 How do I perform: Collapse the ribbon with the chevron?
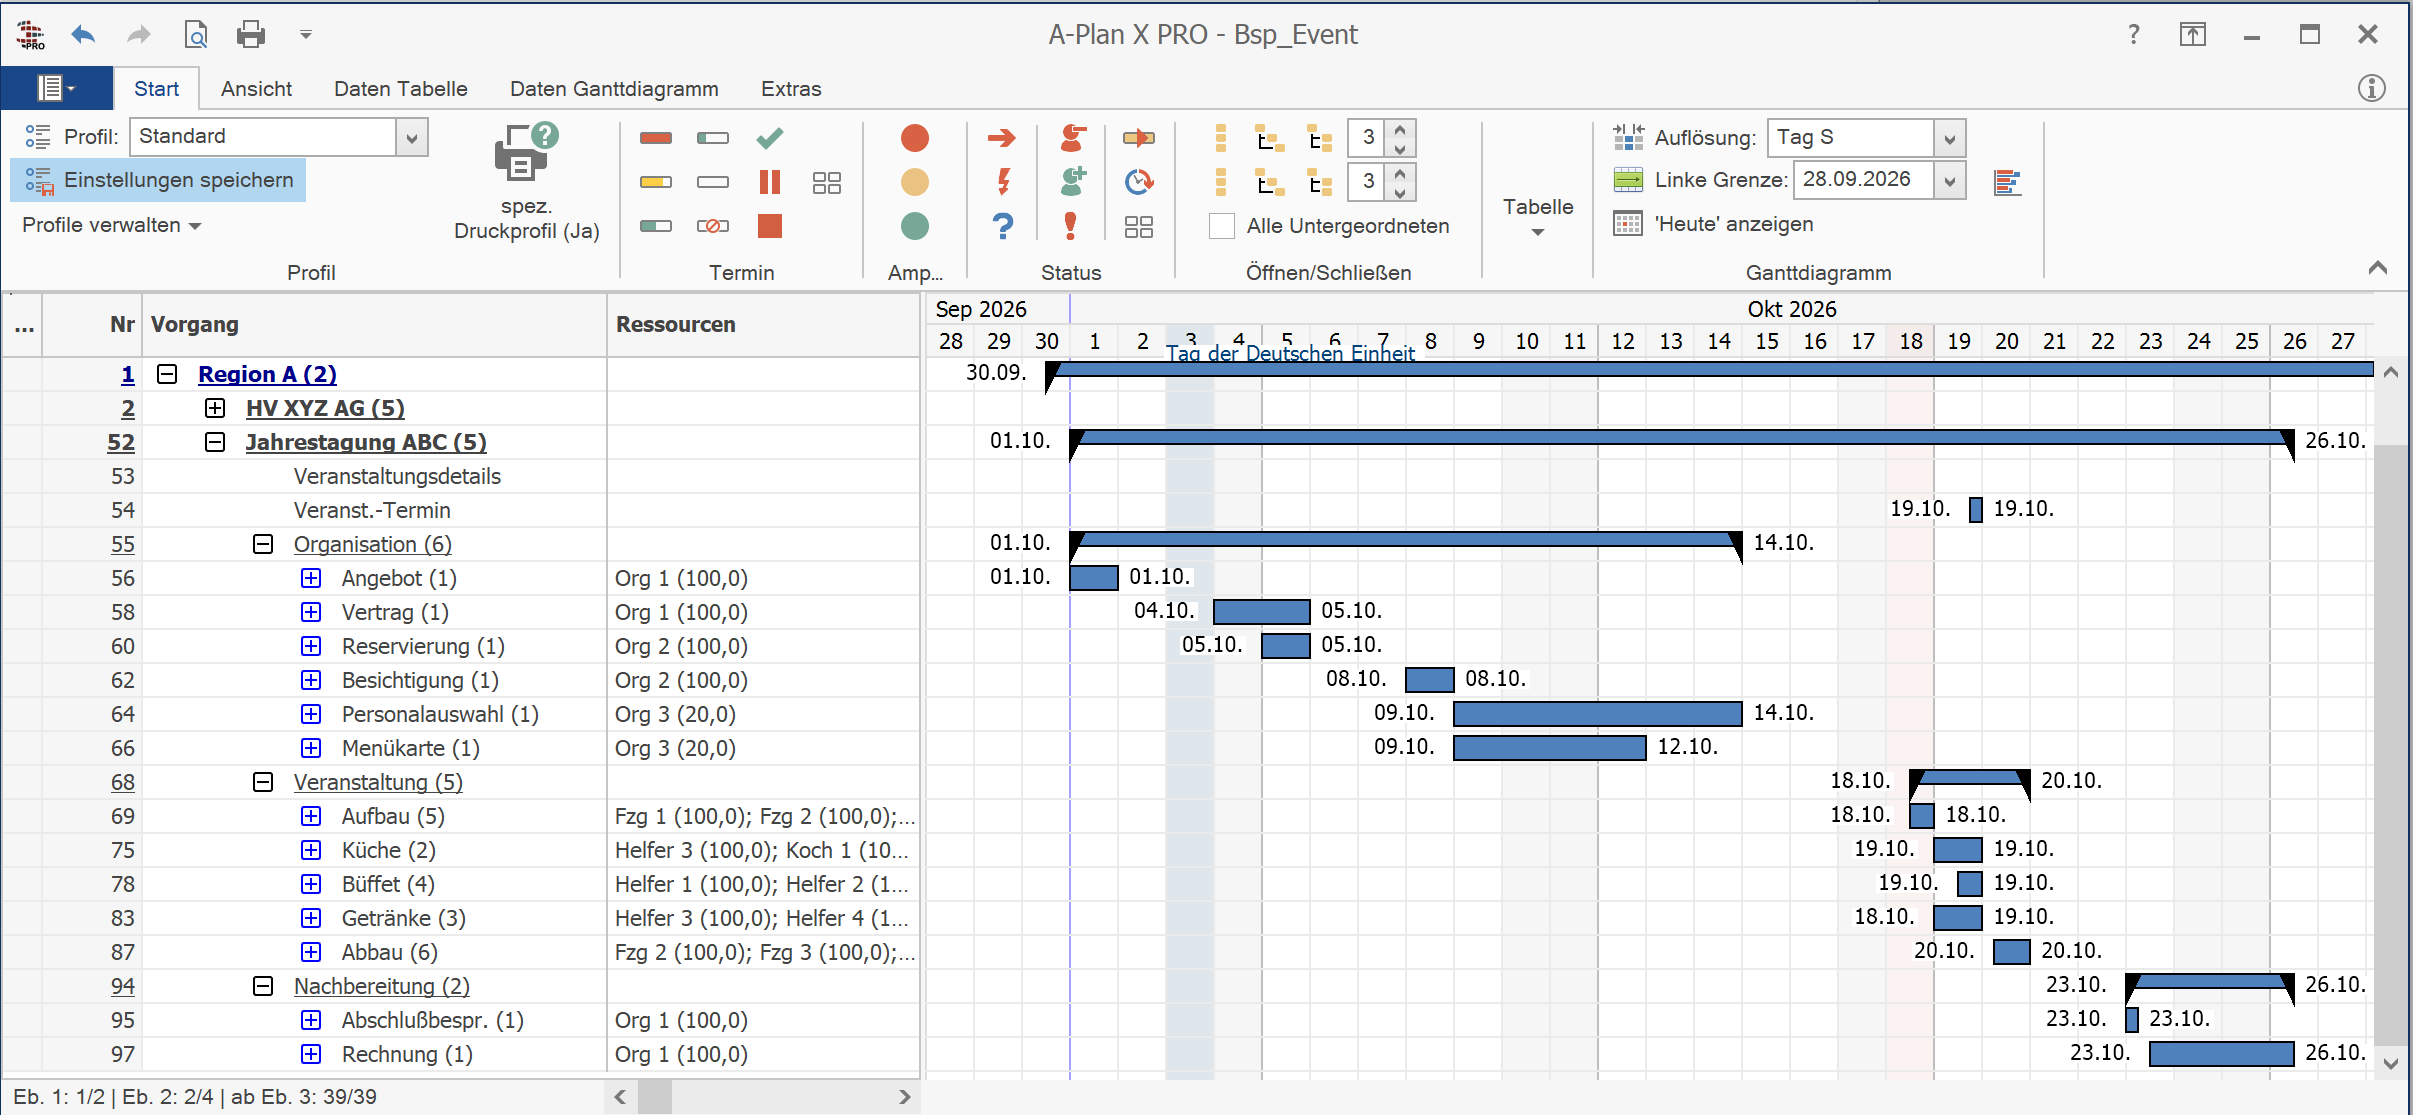pyautogui.click(x=2378, y=267)
